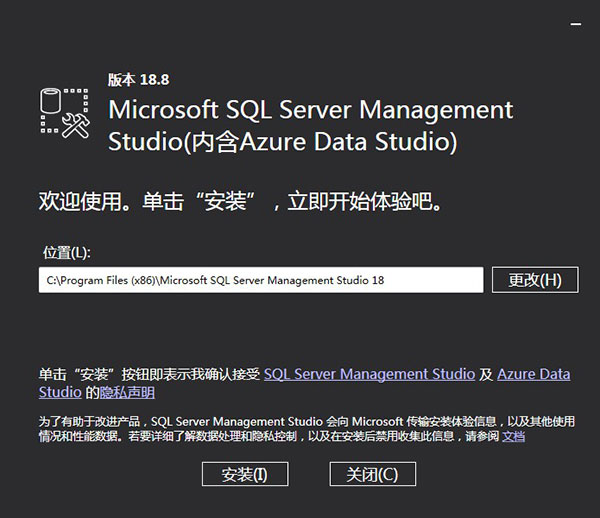Click the Microsoft SQL Server Management title line
600x518 pixels.
310,109
